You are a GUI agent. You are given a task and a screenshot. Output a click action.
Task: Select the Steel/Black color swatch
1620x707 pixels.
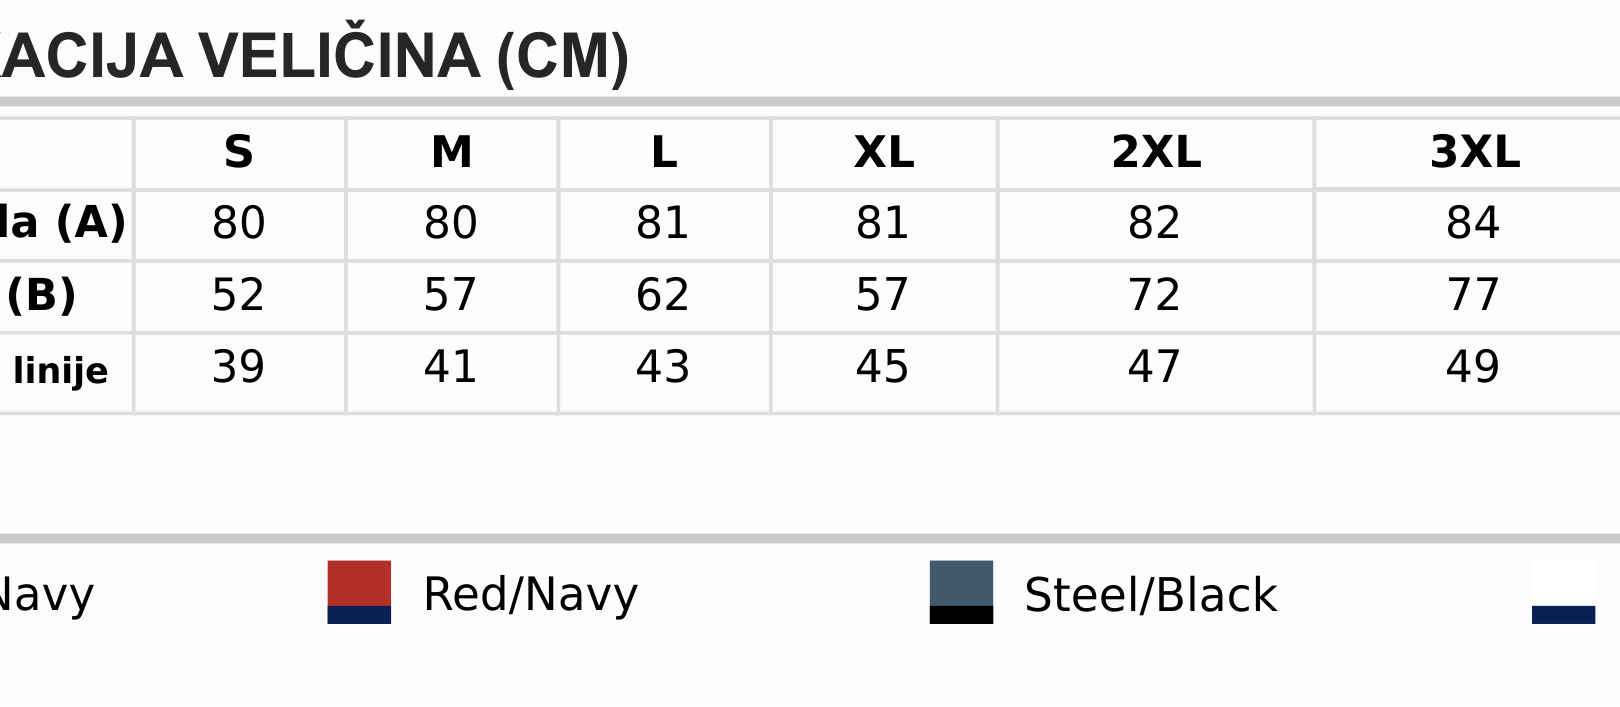[961, 592]
